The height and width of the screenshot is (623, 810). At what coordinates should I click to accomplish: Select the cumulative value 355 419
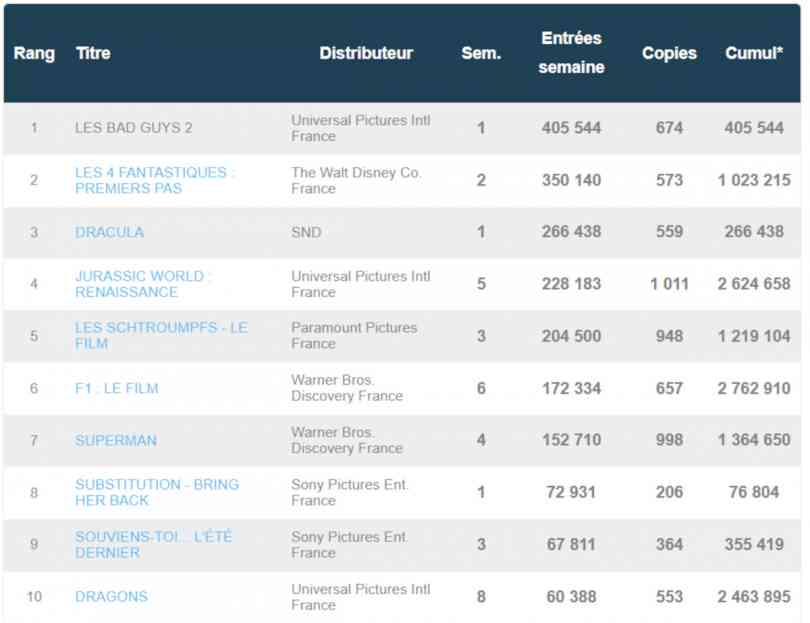[x=754, y=544]
